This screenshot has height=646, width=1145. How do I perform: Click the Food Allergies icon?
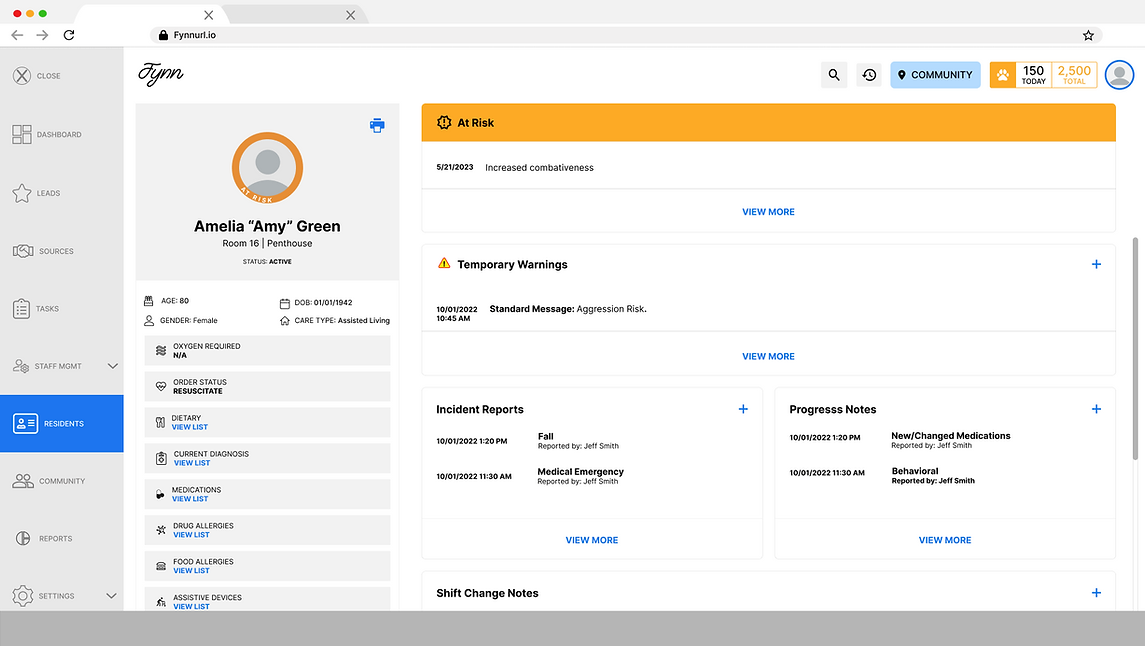coord(161,566)
